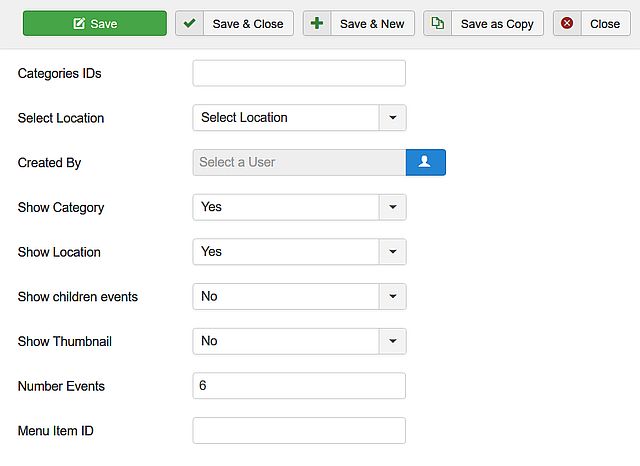Click the copy icon beside Save as Copy
This screenshot has height=466, width=640.
point(438,23)
